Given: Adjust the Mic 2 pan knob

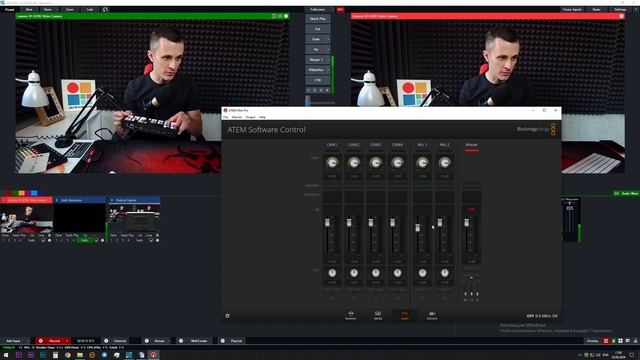Looking at the screenshot, I should tap(444, 273).
